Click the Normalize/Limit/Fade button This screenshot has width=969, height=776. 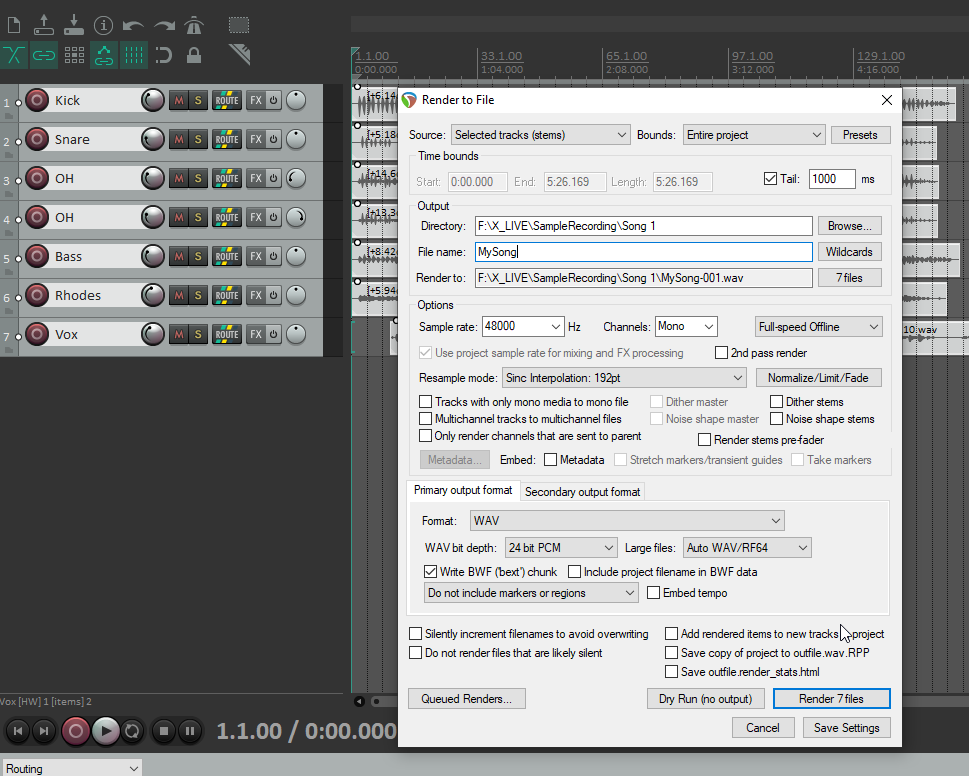click(818, 378)
